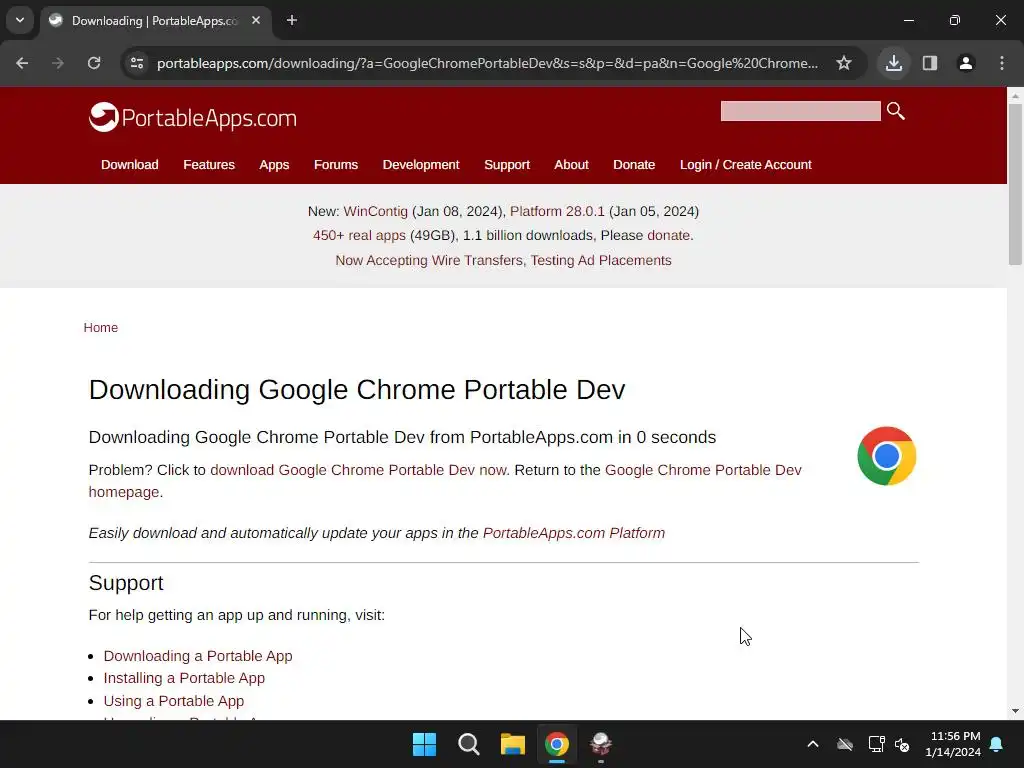Open the Platform 28.0.1 link
Image resolution: width=1024 pixels, height=768 pixels.
pos(557,212)
